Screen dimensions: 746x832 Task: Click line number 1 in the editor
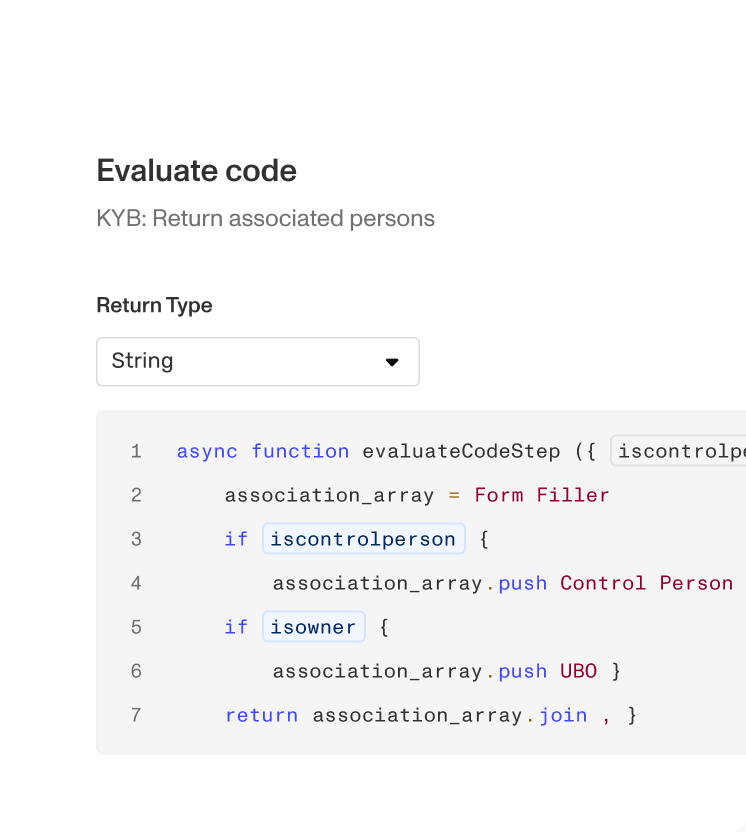(x=136, y=451)
